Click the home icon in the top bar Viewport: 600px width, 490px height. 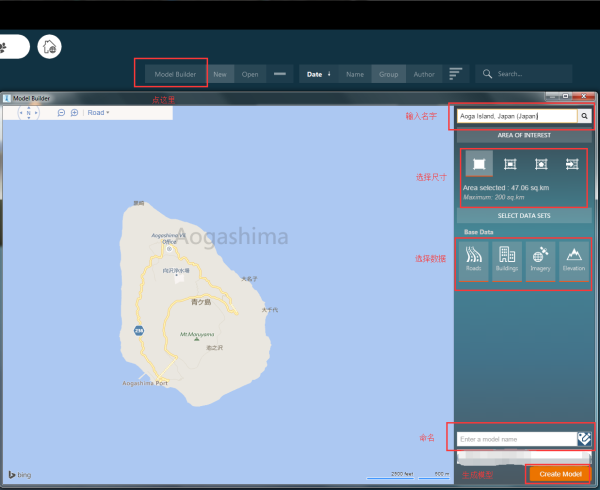[49, 47]
